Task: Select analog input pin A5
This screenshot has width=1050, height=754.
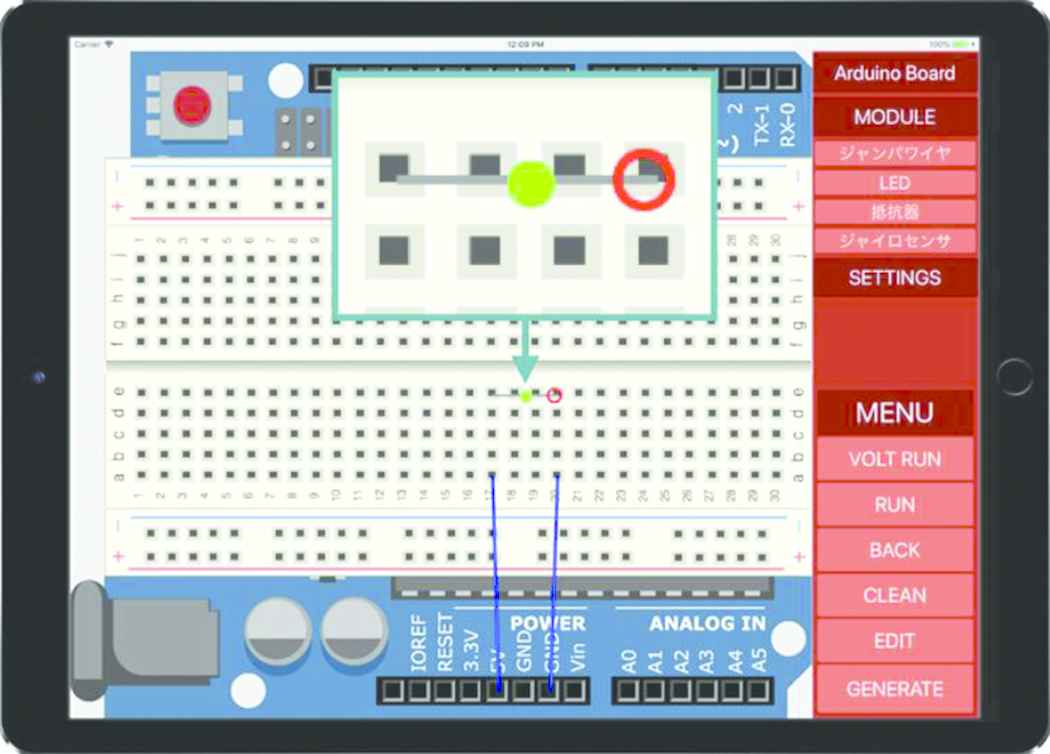Action: click(x=758, y=690)
